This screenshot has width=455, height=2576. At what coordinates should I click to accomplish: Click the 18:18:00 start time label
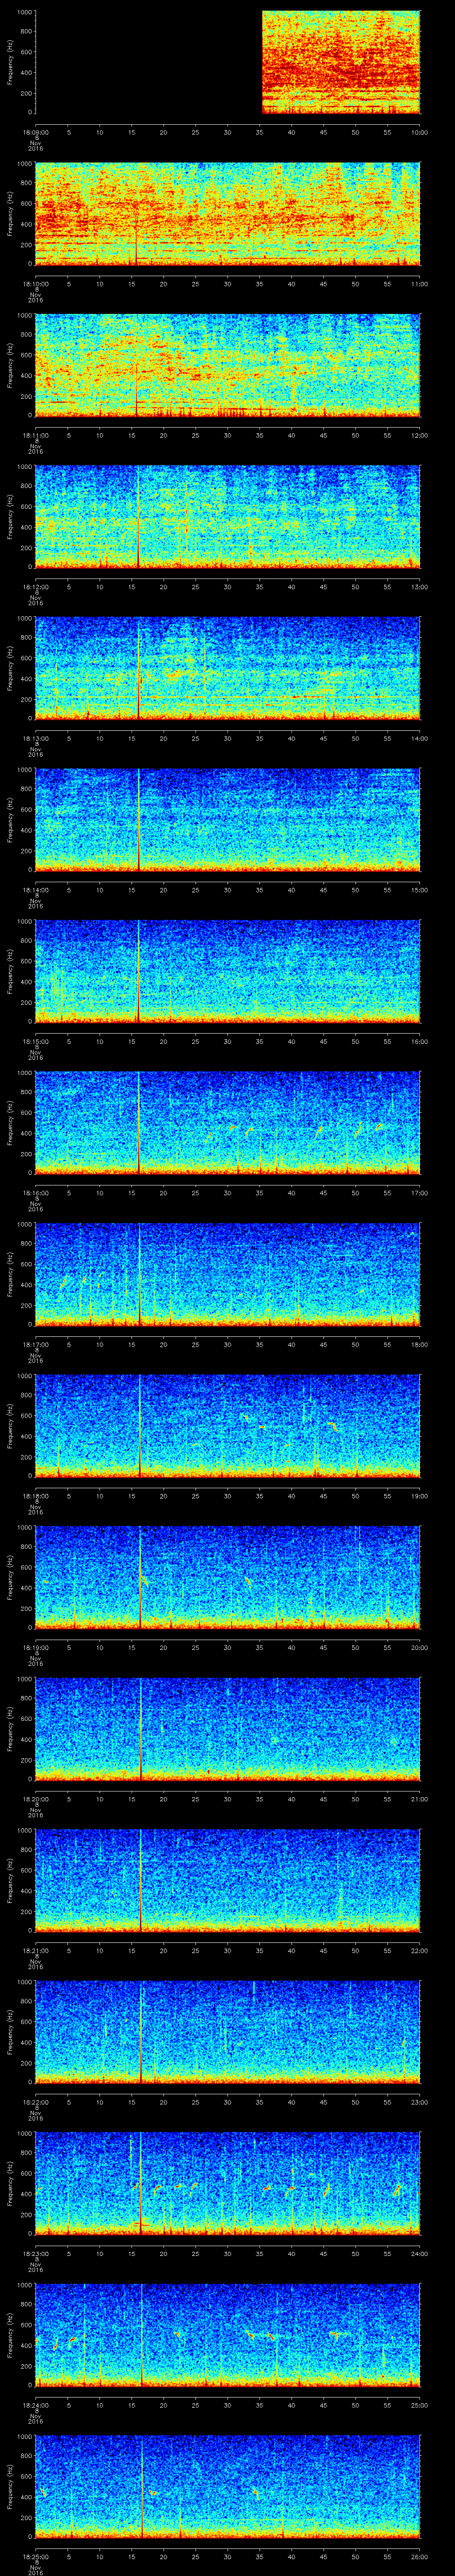[x=35, y=1496]
